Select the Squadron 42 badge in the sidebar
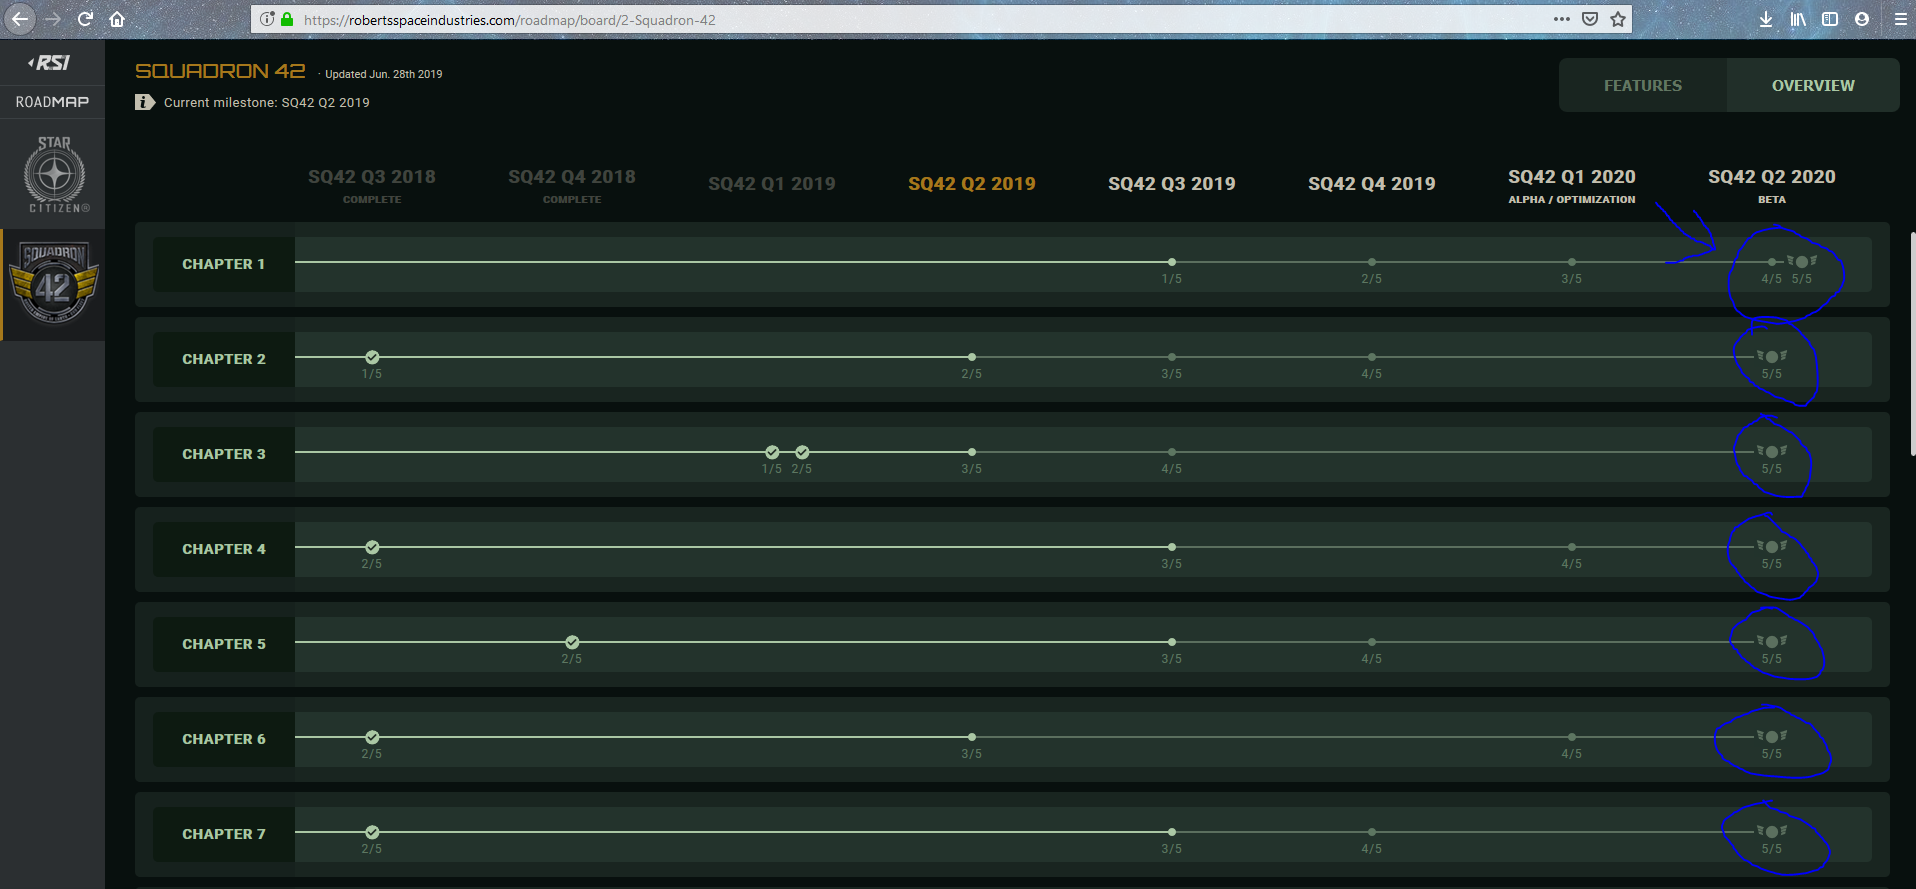 tap(53, 284)
